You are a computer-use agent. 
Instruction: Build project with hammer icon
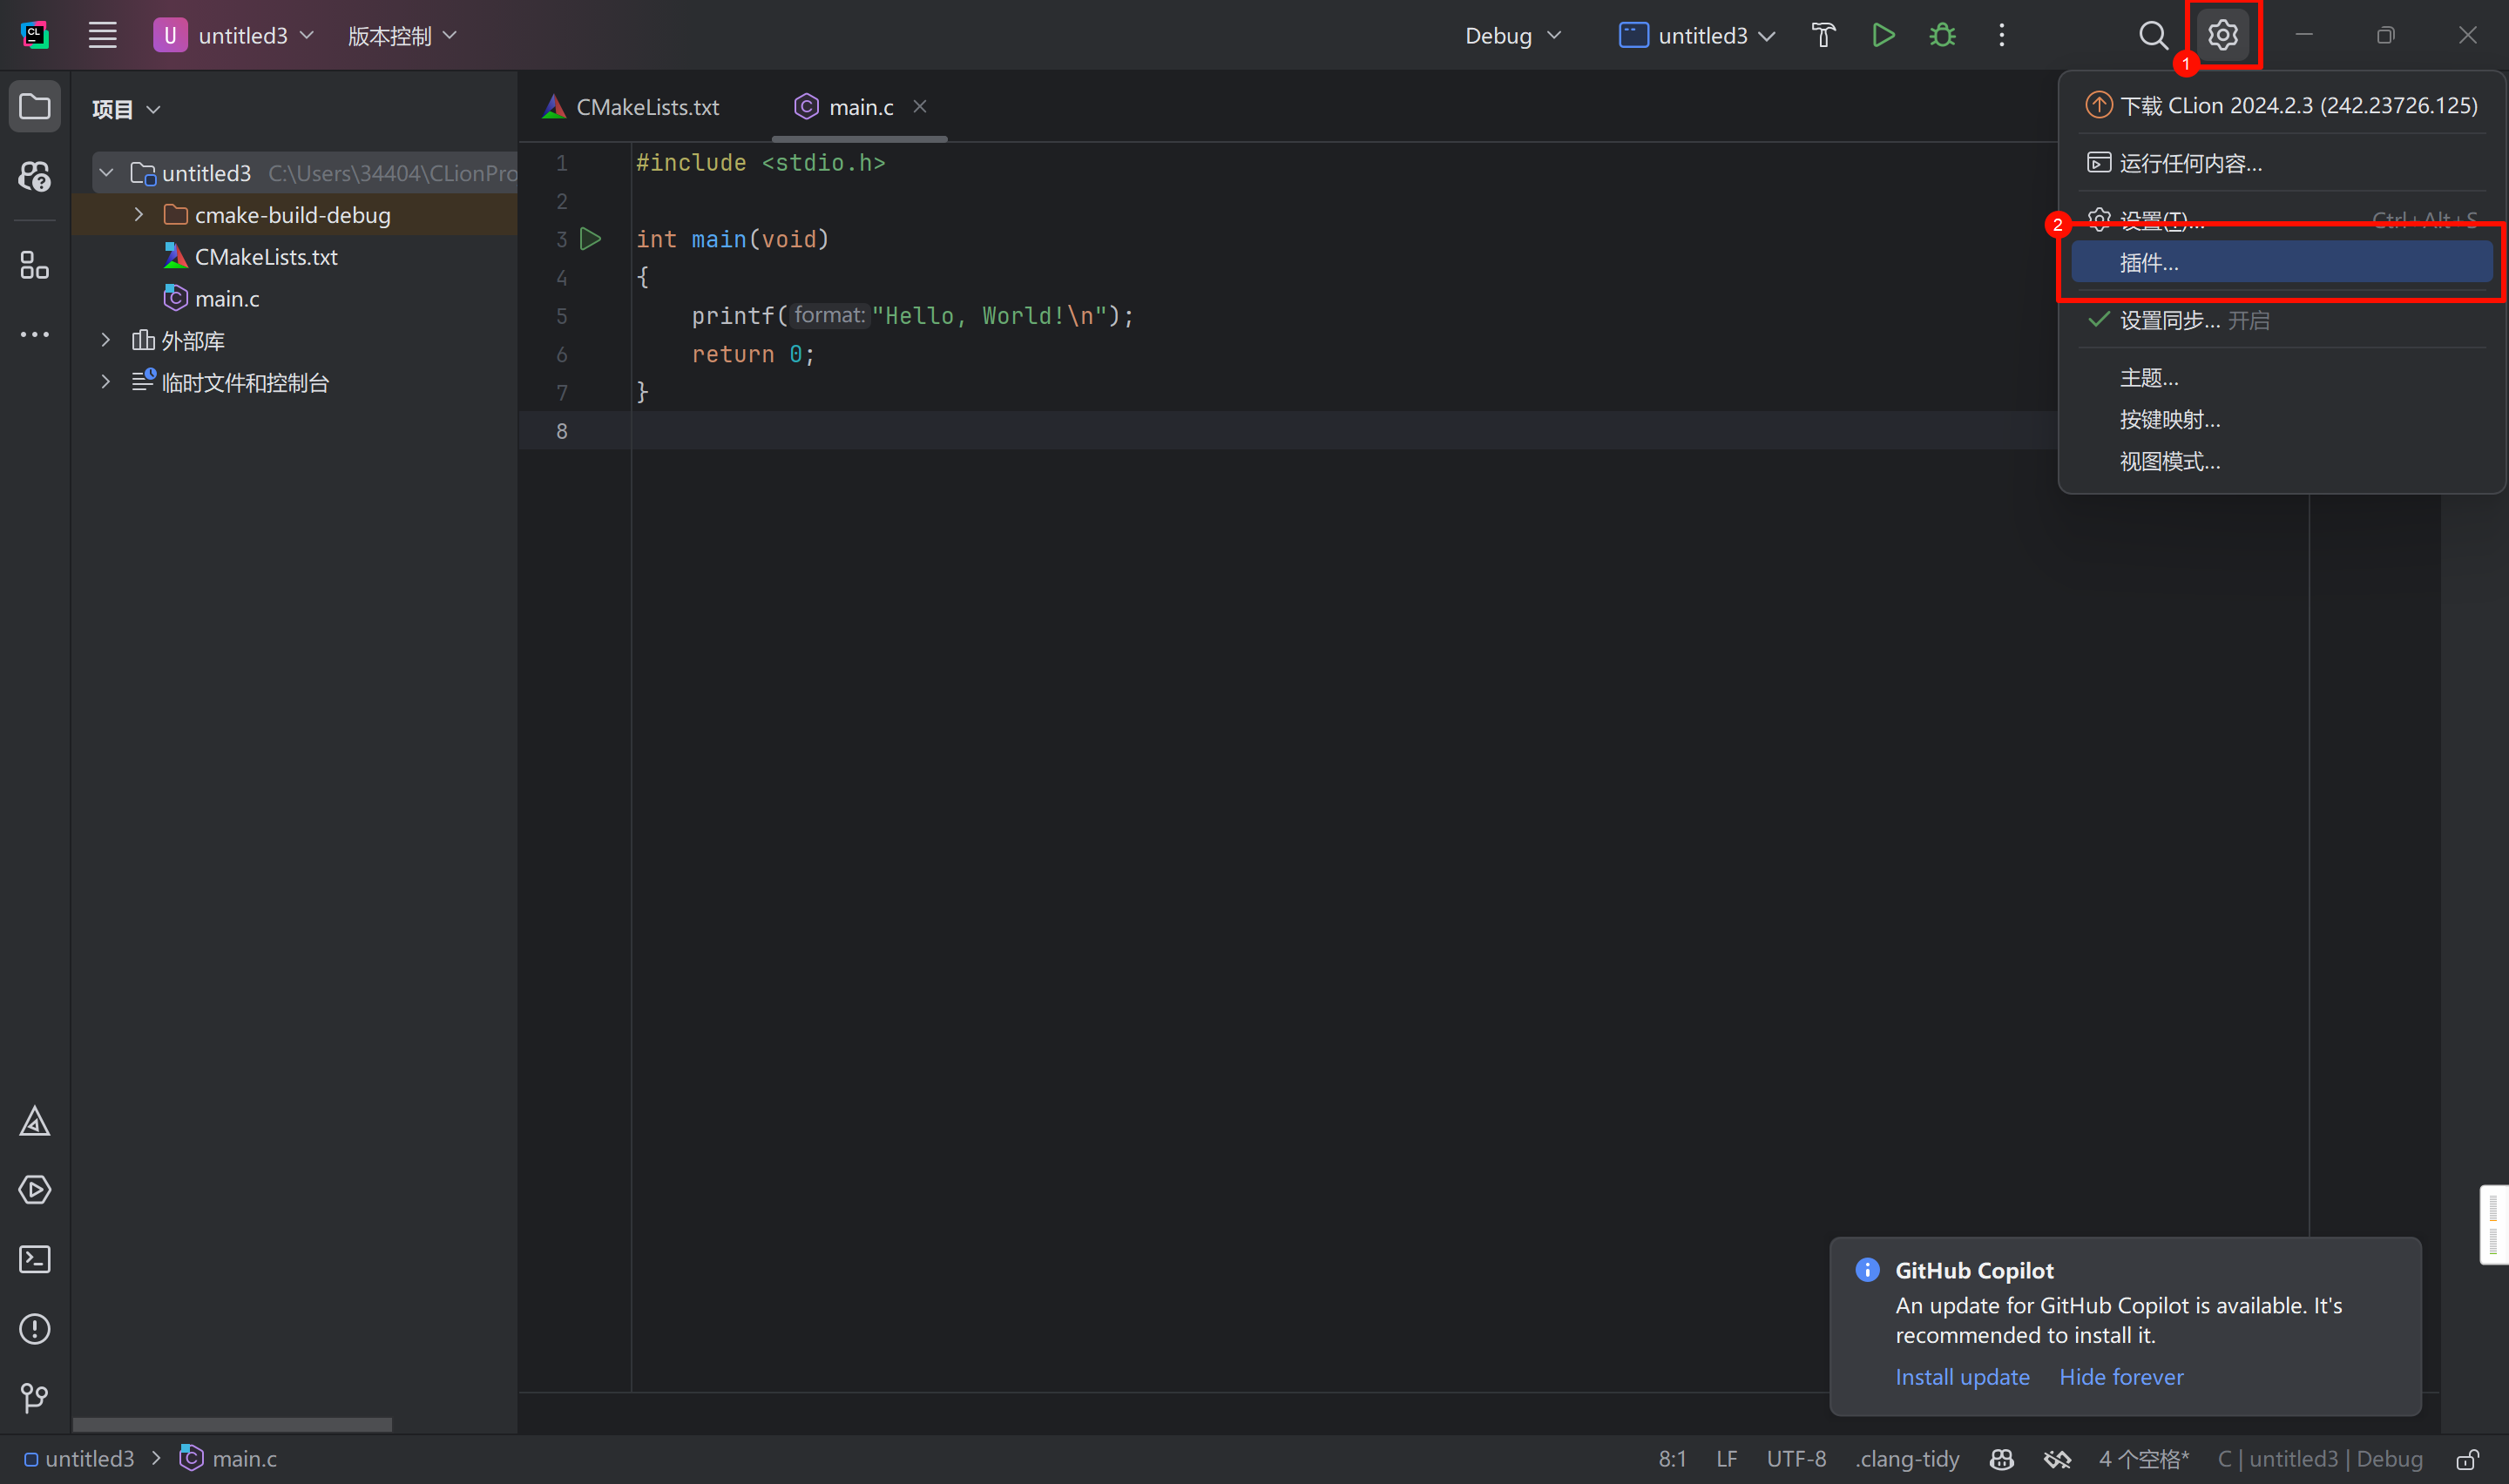pos(1824,35)
